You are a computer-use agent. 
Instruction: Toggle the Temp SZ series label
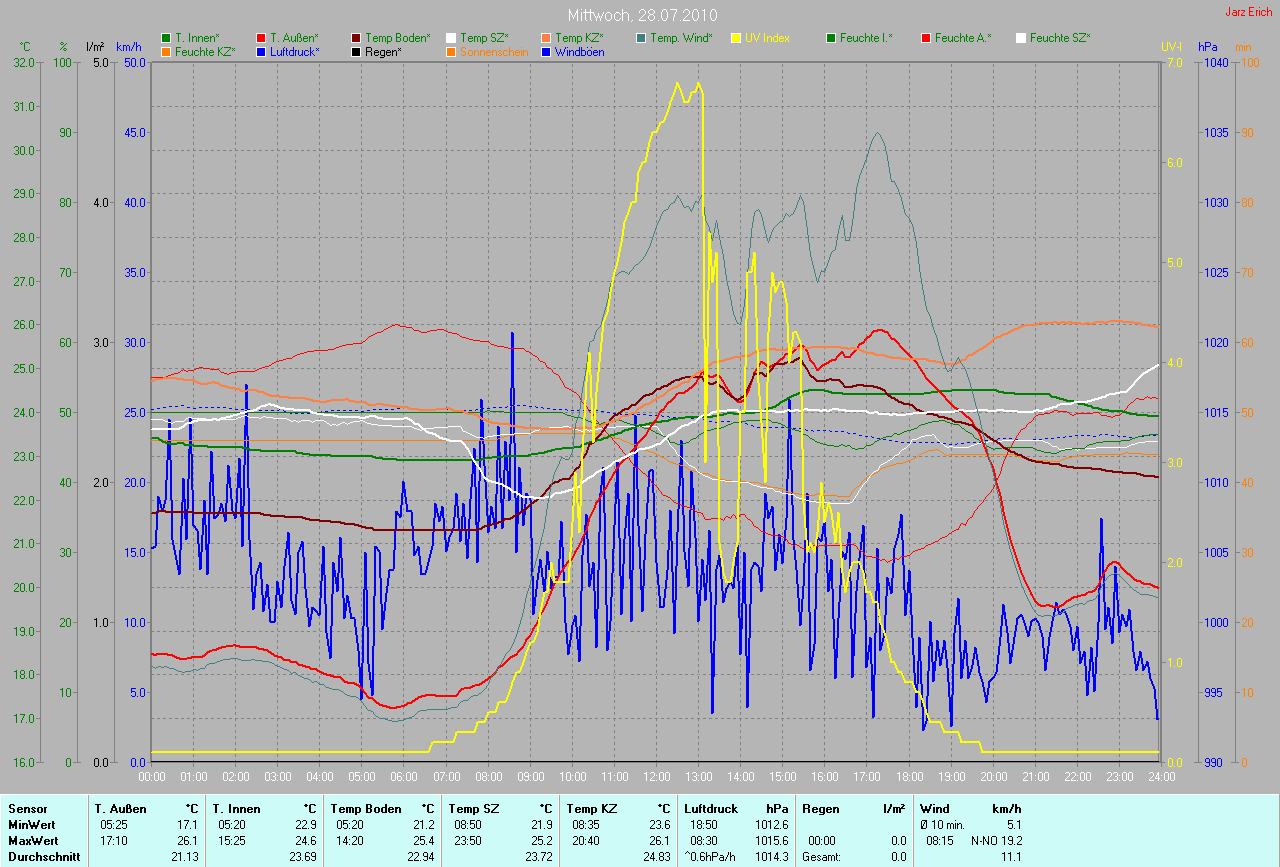point(484,38)
